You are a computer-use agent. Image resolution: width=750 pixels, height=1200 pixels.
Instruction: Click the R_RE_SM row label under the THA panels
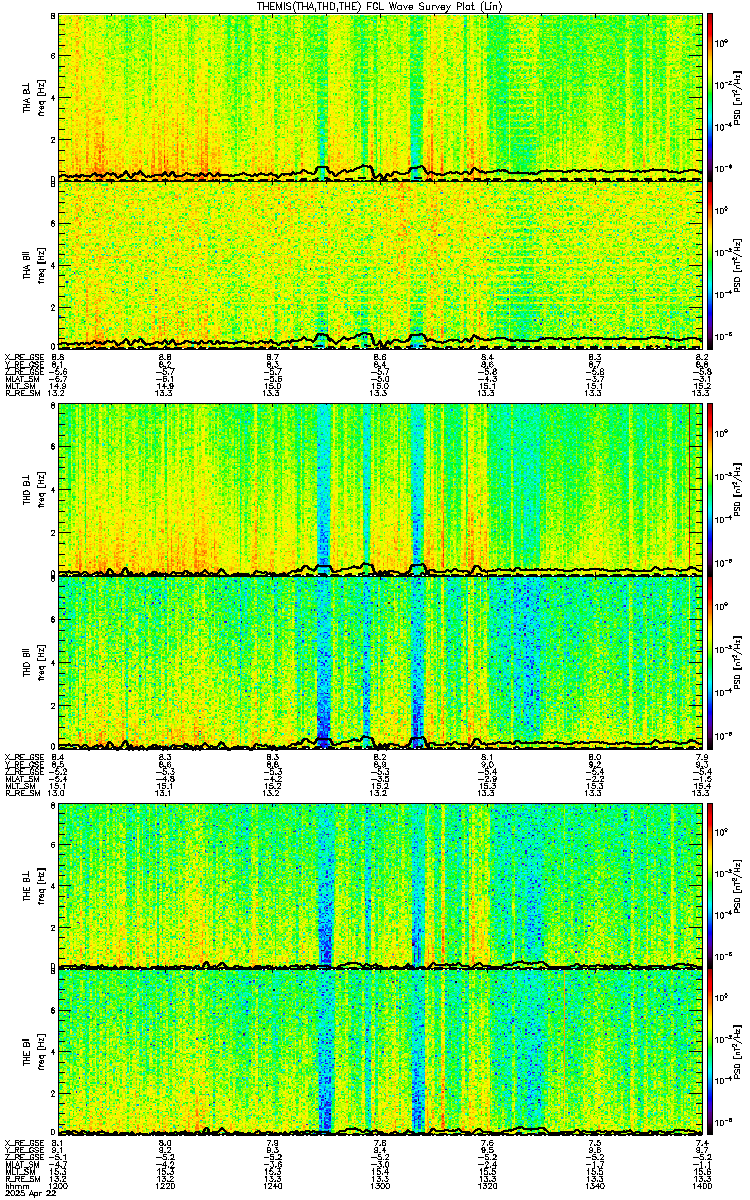coord(24,394)
